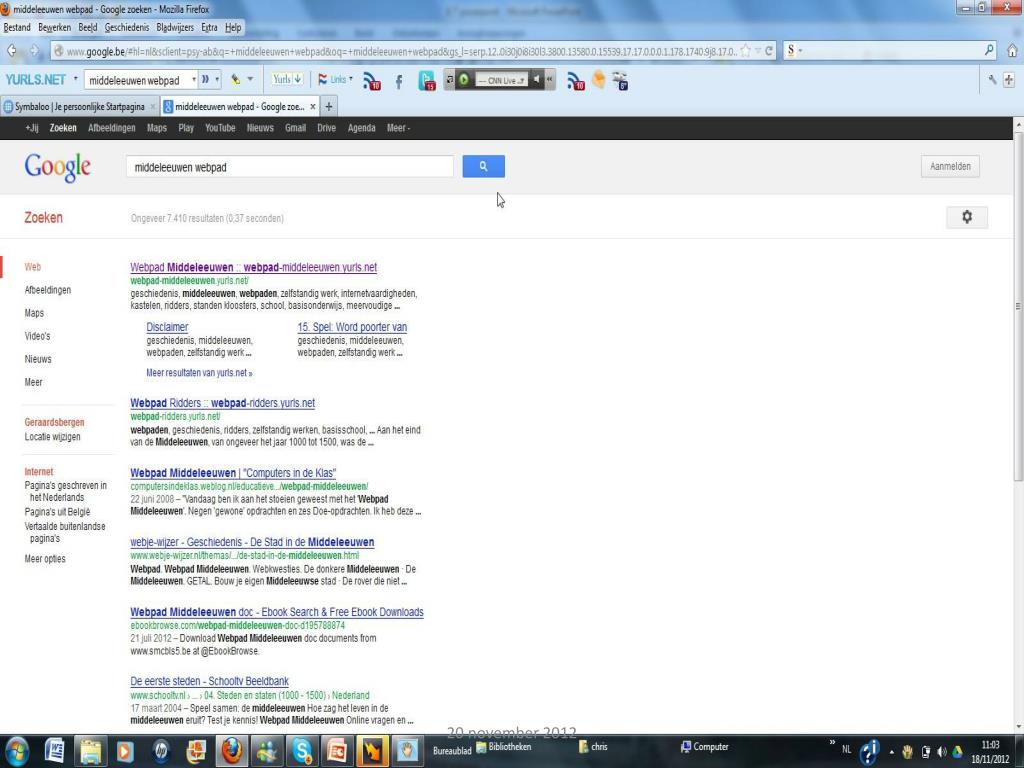Expand the Meer dropdown in the Google black bar

[x=398, y=128]
